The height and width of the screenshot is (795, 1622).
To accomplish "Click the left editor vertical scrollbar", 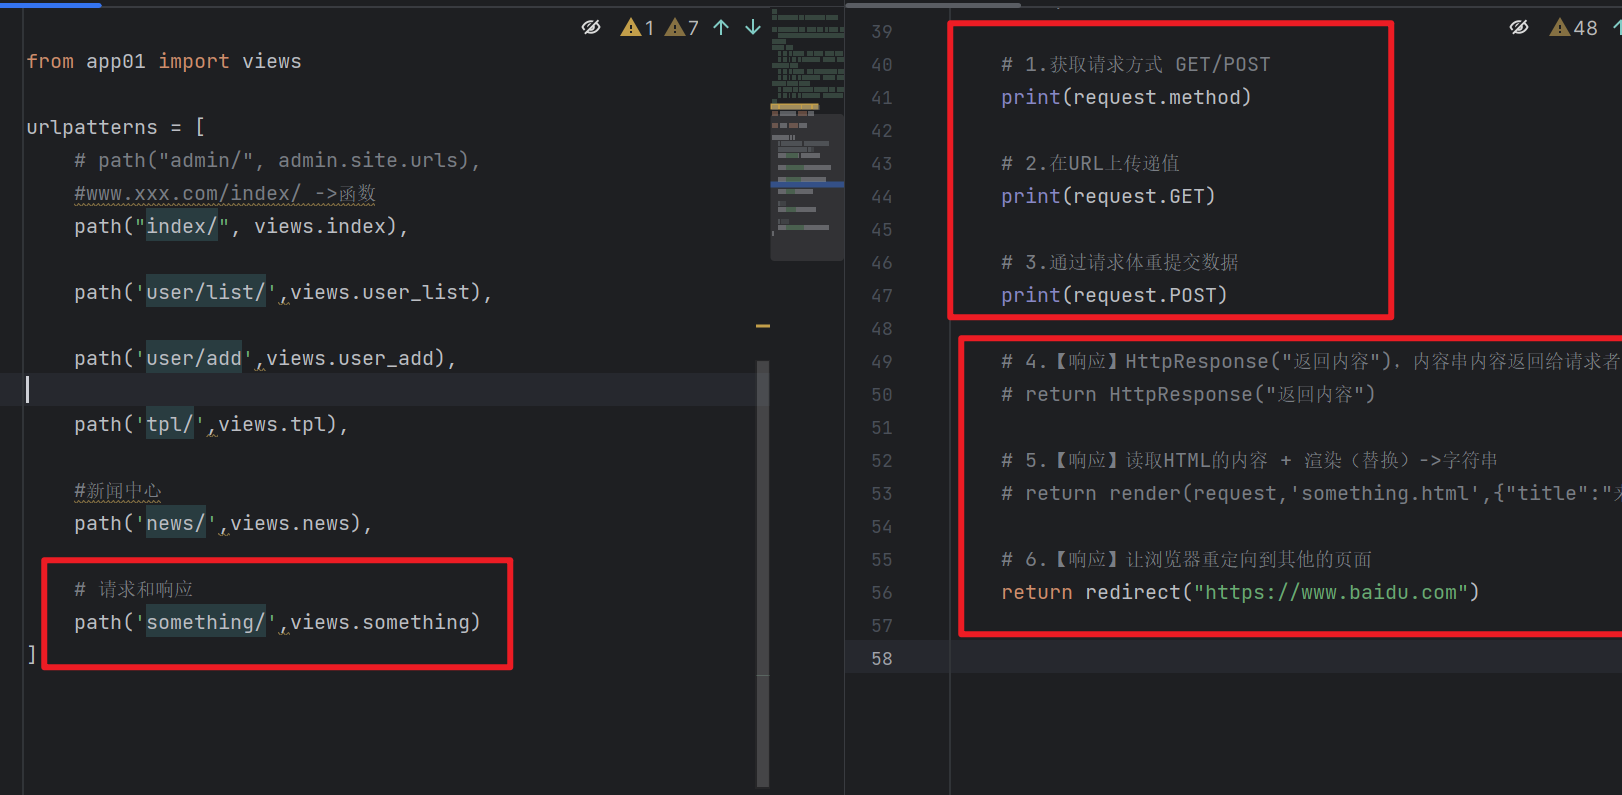I will pyautogui.click(x=763, y=574).
